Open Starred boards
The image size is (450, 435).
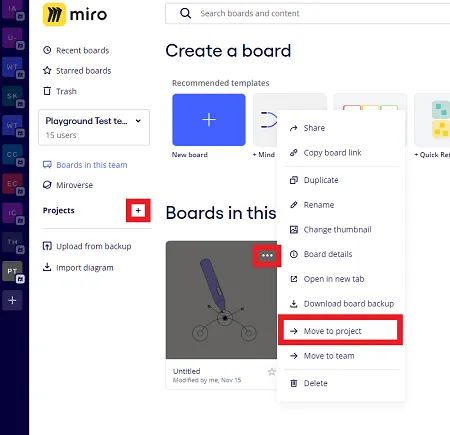click(x=77, y=71)
